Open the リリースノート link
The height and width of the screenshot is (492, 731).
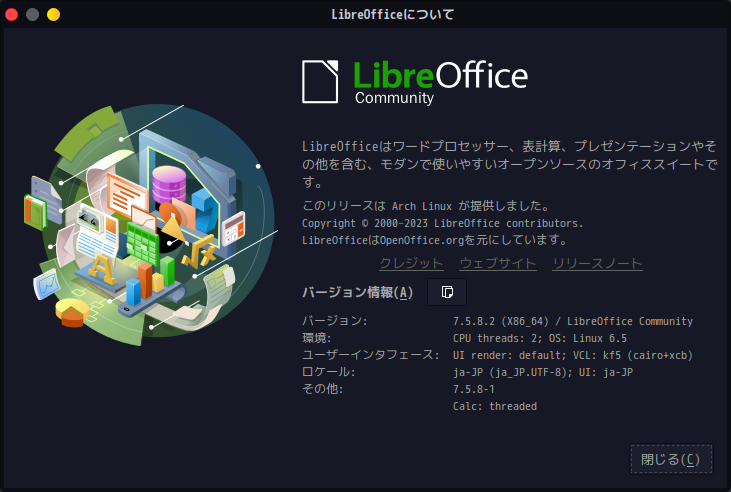(x=597, y=263)
